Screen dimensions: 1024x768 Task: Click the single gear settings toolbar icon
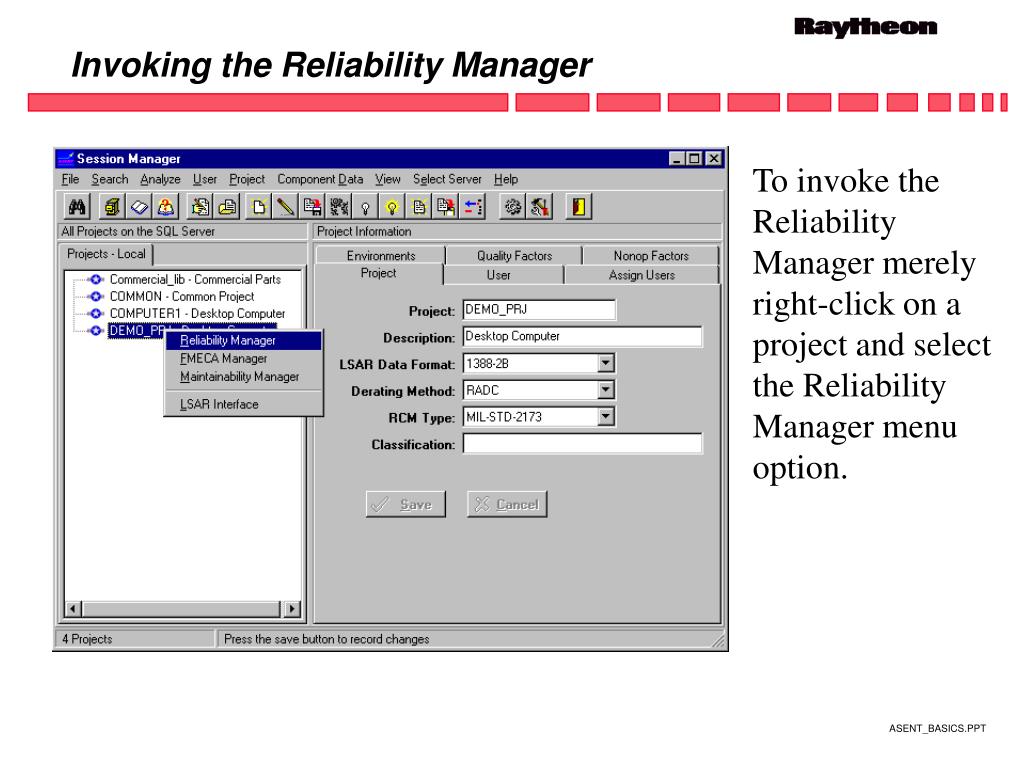[513, 207]
